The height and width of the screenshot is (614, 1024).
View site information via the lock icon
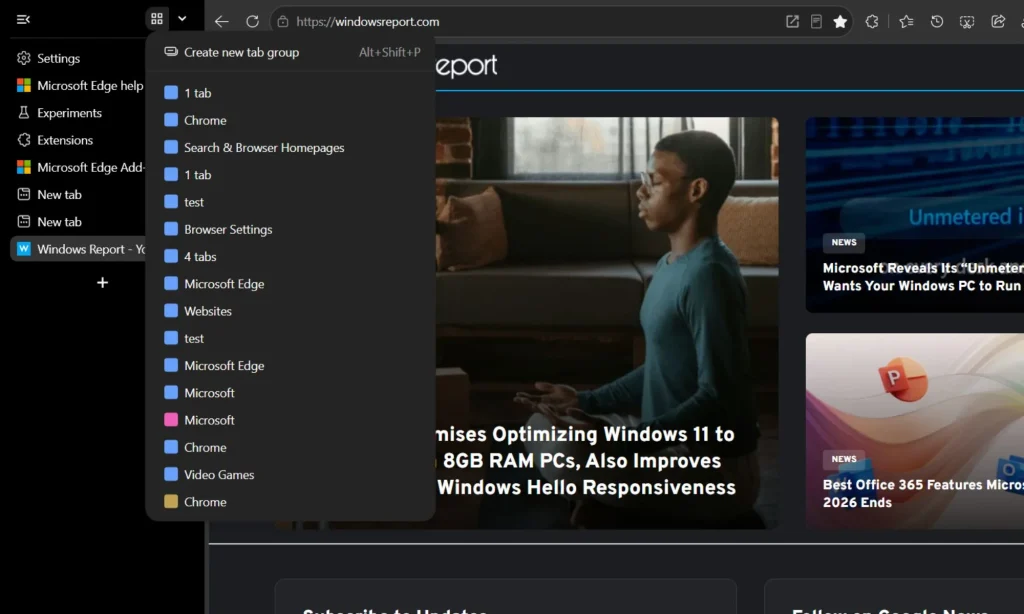click(x=283, y=22)
